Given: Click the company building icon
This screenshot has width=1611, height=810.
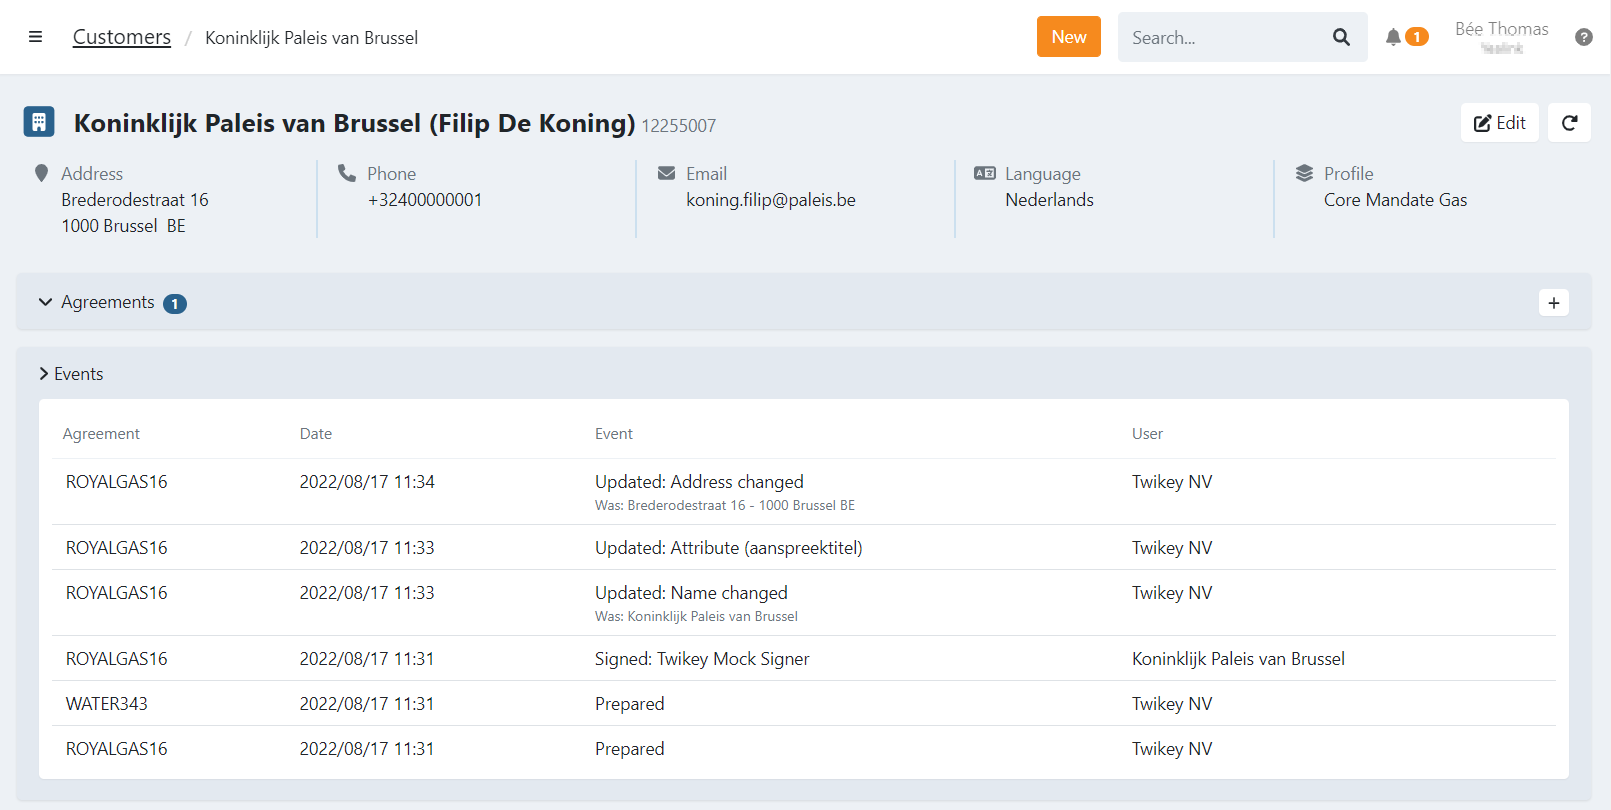Looking at the screenshot, I should point(39,122).
